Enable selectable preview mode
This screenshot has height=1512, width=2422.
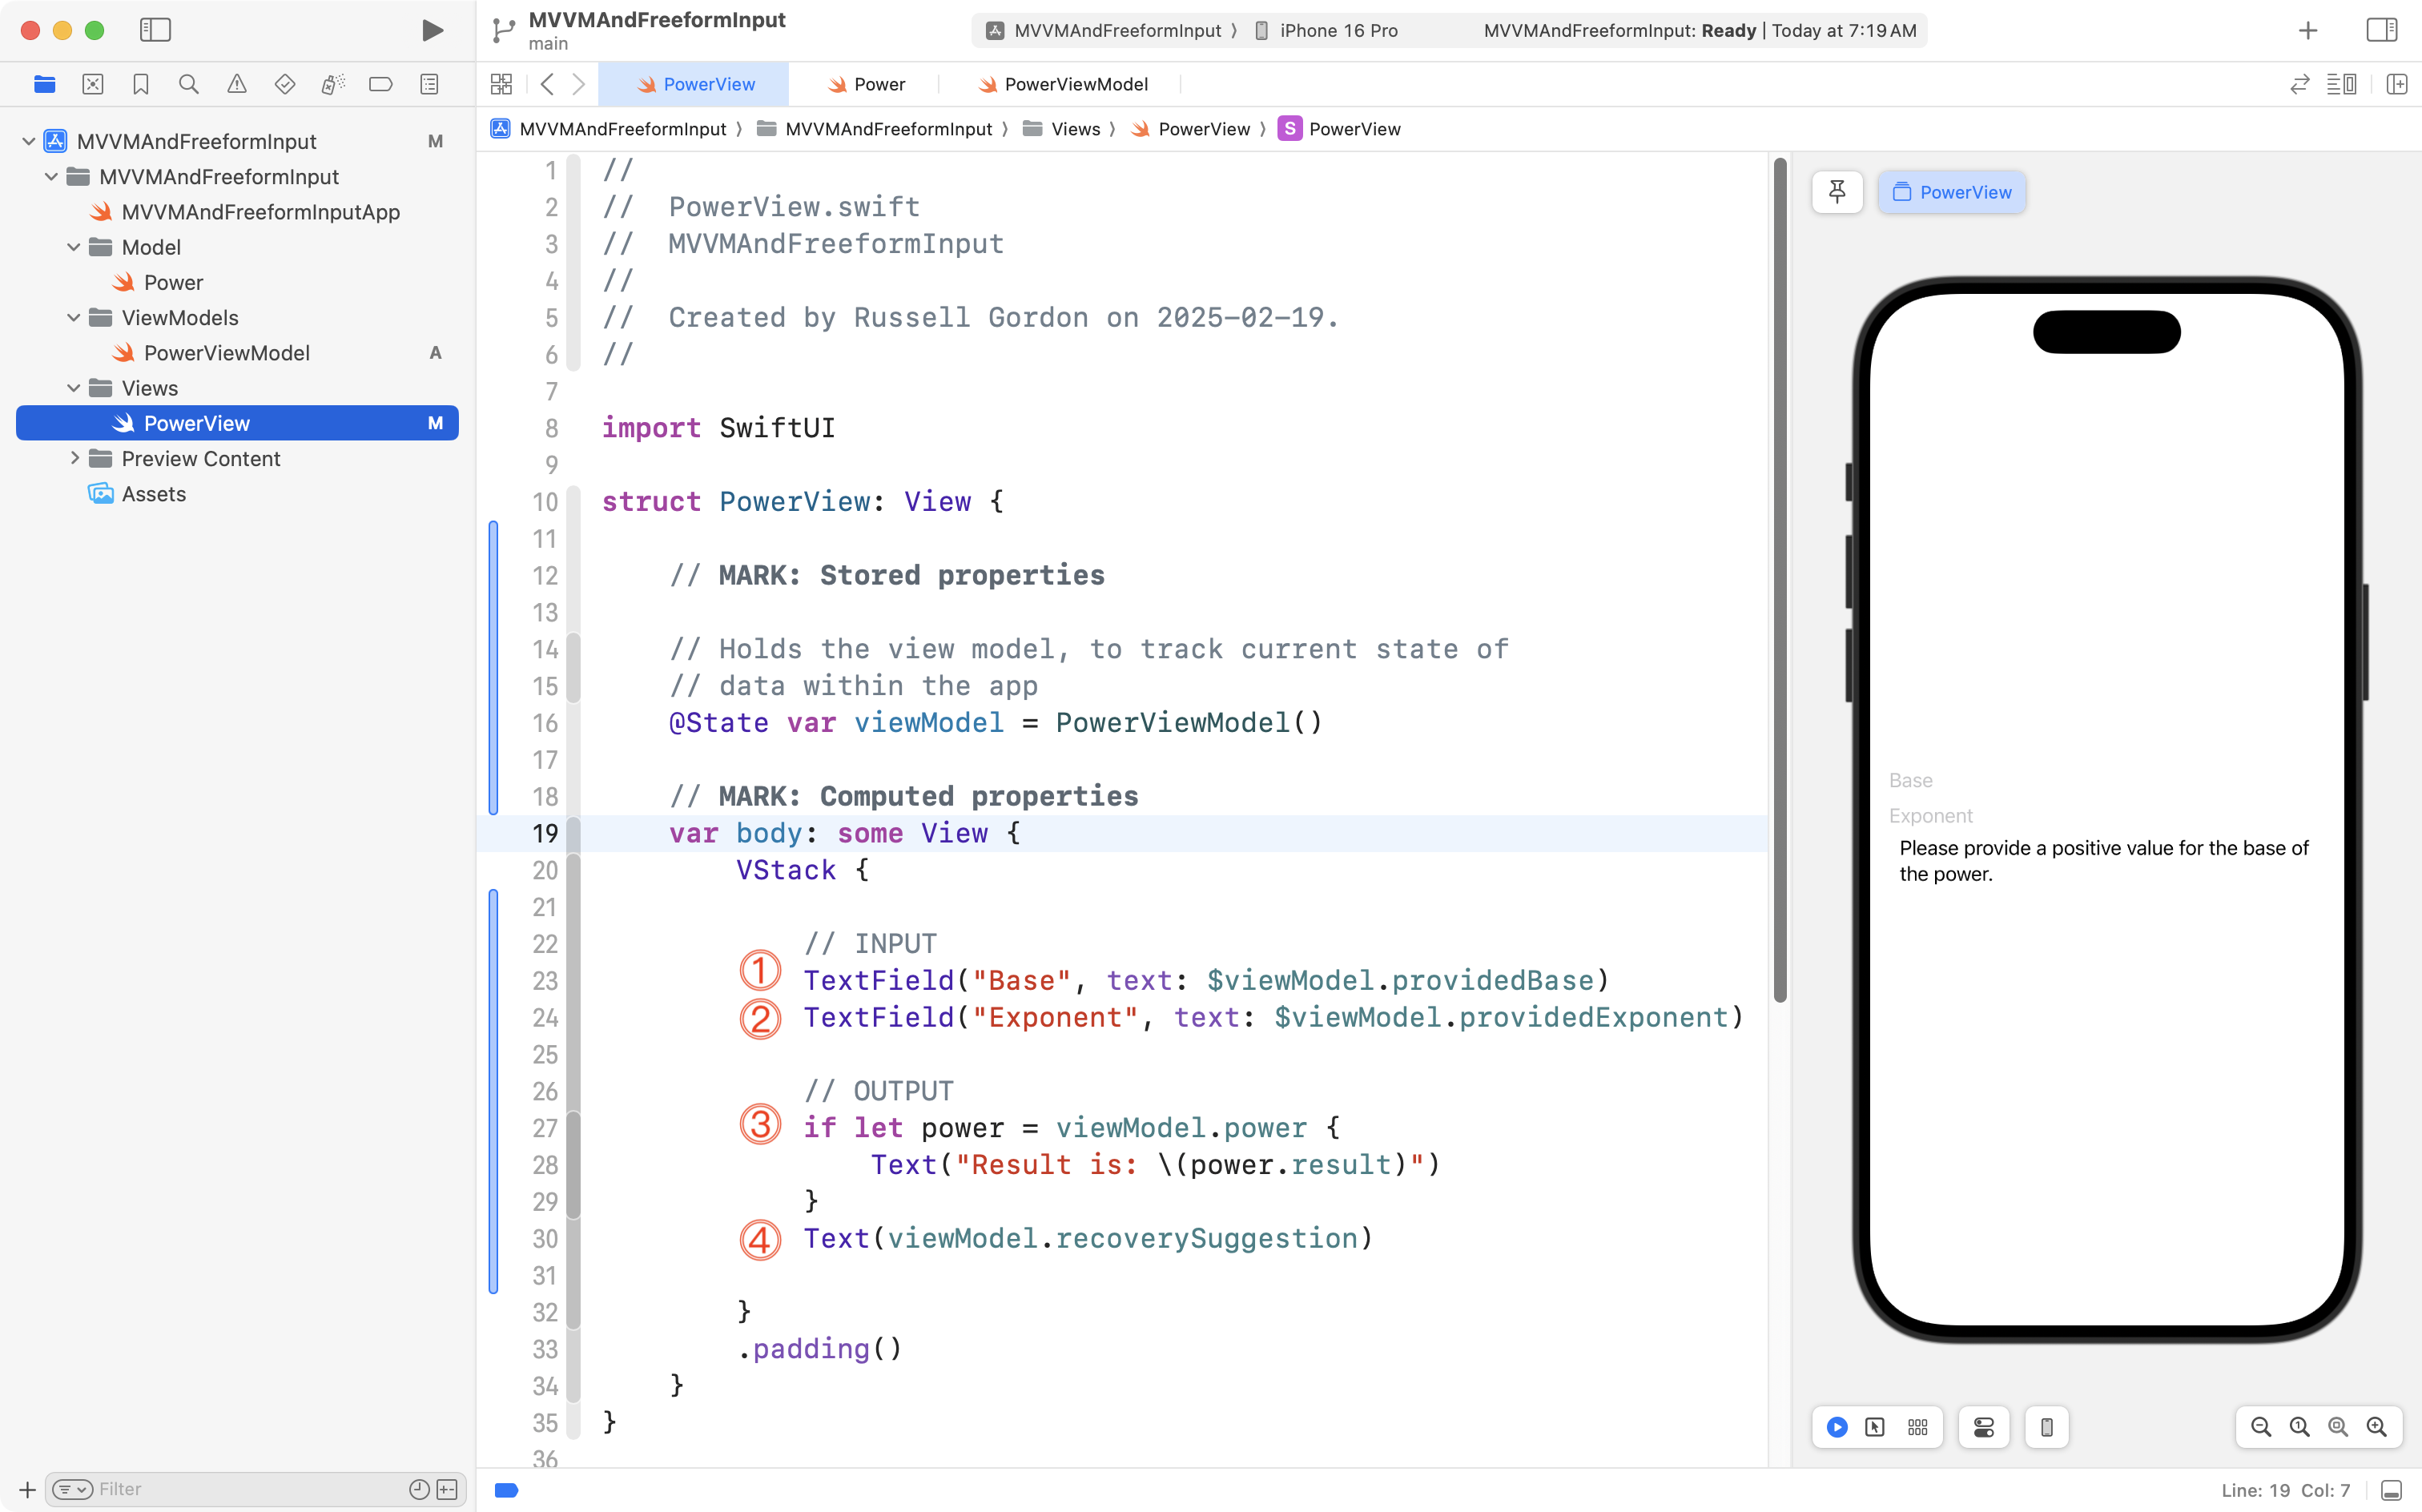[1875, 1427]
